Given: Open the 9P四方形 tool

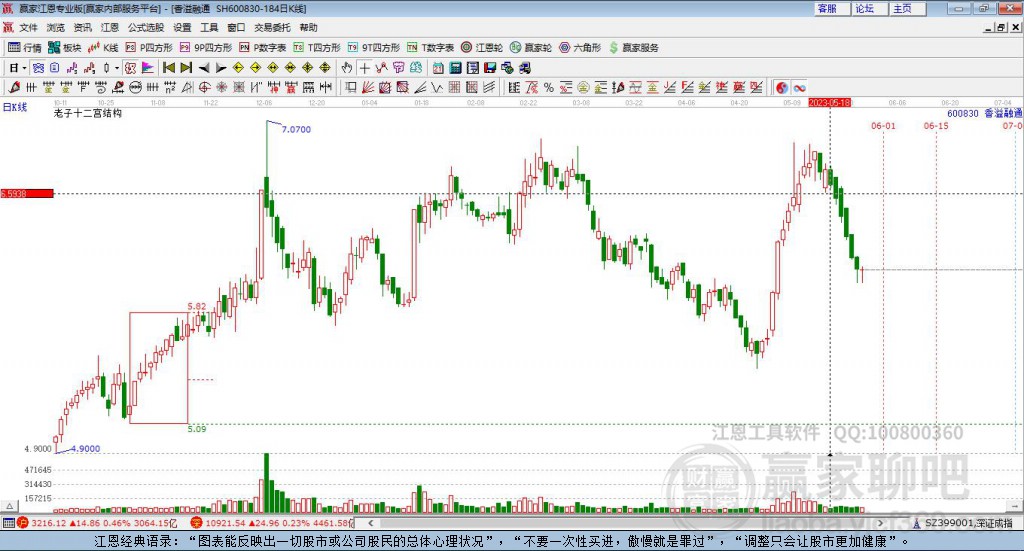Looking at the screenshot, I should [206, 48].
